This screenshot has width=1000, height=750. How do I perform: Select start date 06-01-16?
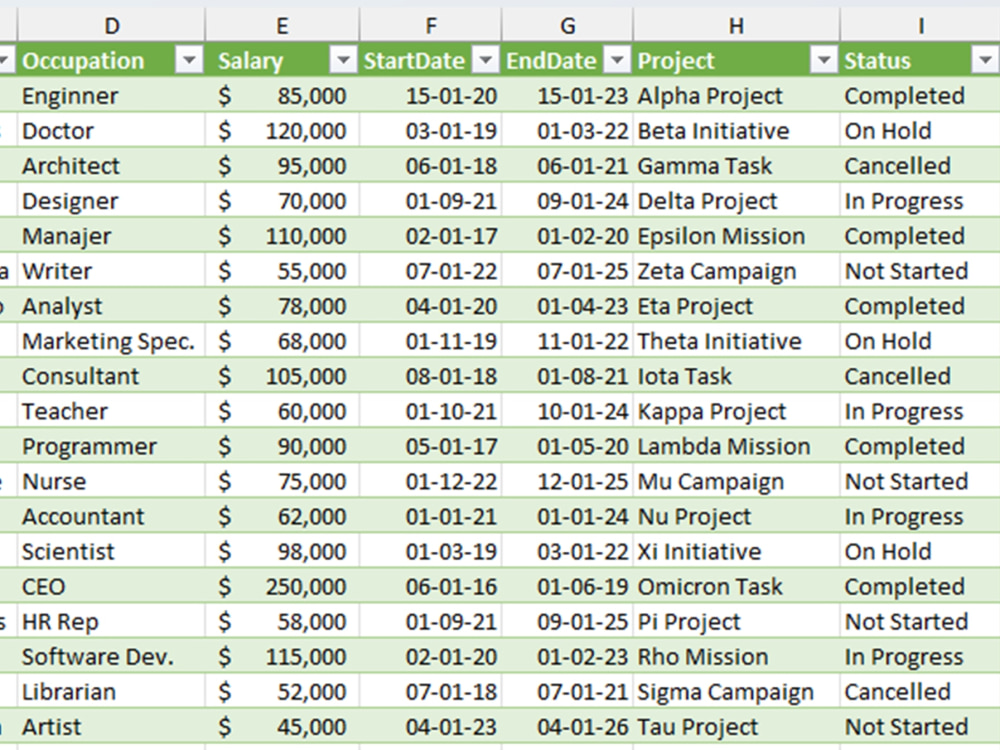pyautogui.click(x=430, y=587)
